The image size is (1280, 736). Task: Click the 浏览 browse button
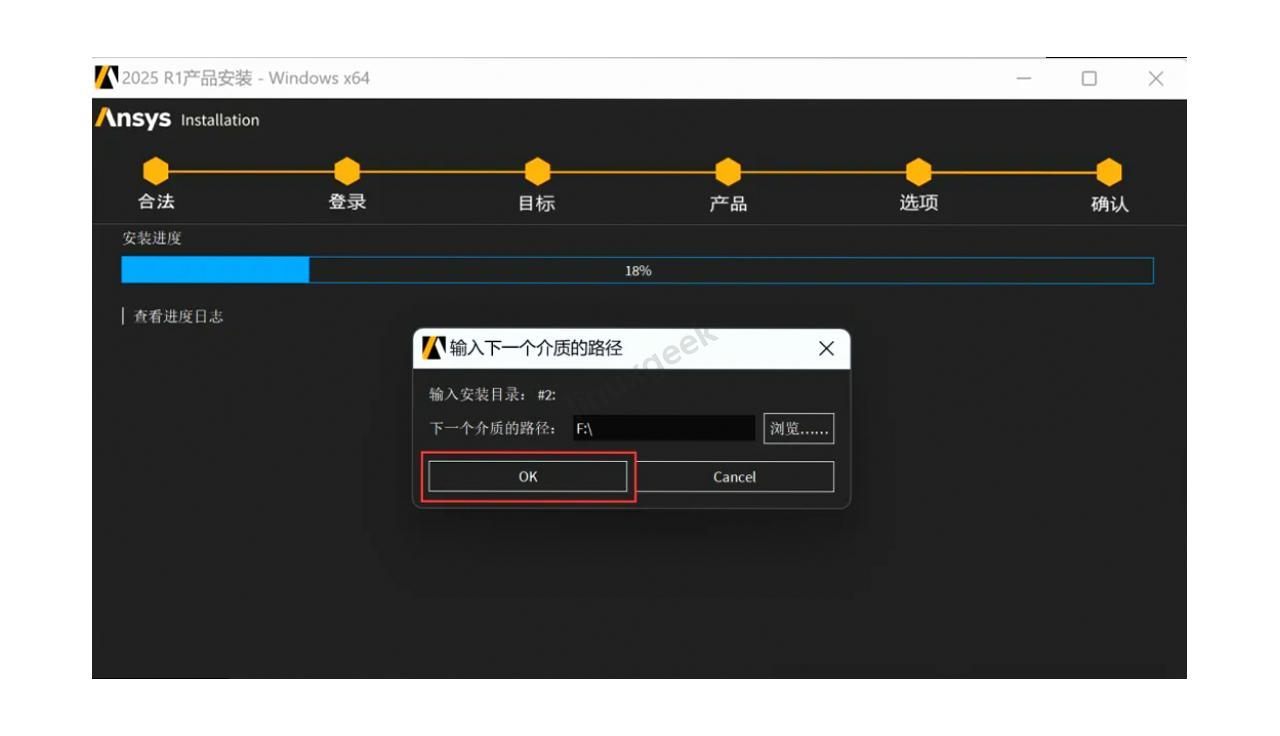tap(799, 429)
